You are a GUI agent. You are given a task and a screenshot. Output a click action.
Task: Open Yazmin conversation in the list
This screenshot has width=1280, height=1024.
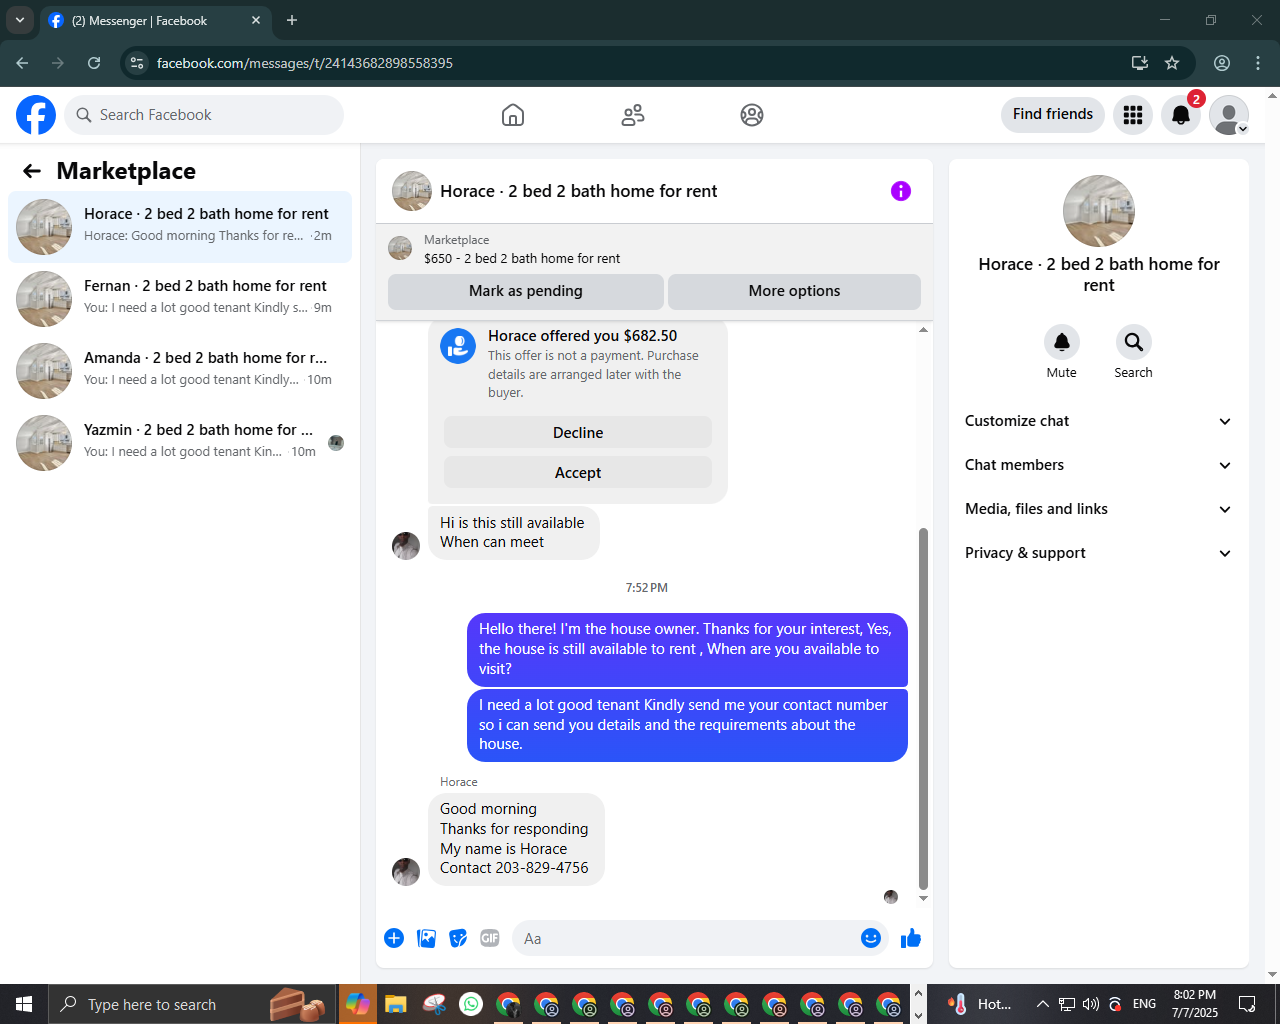tap(180, 443)
